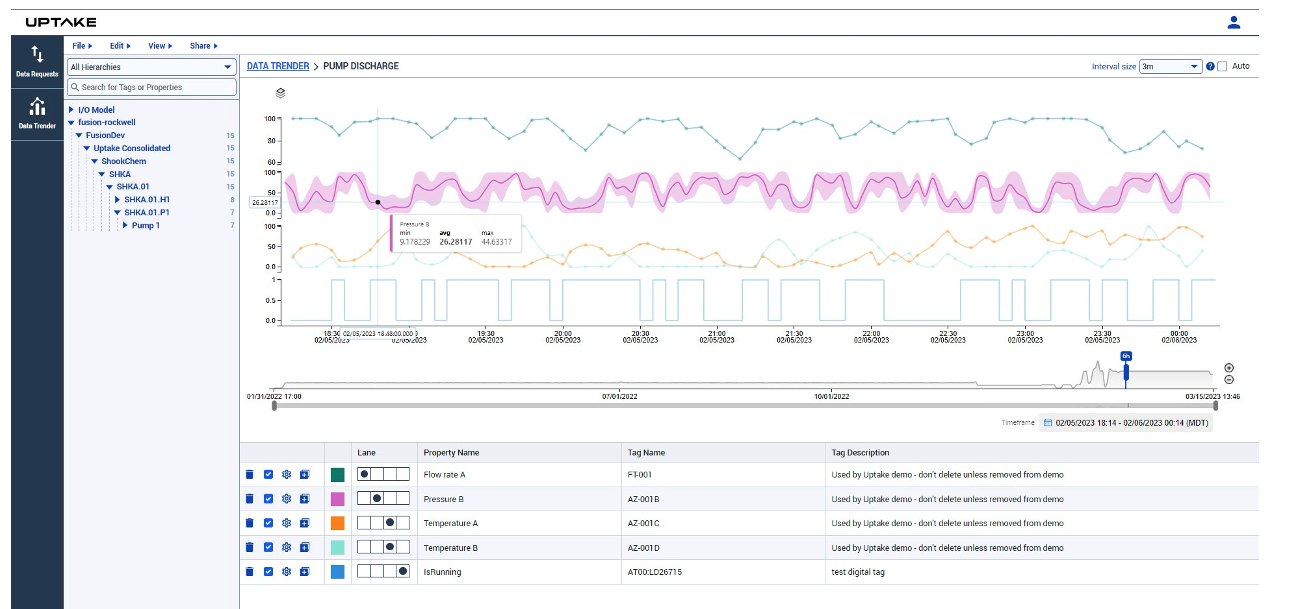Delete the Temperature B row
The image size is (1303, 609).
(250, 547)
